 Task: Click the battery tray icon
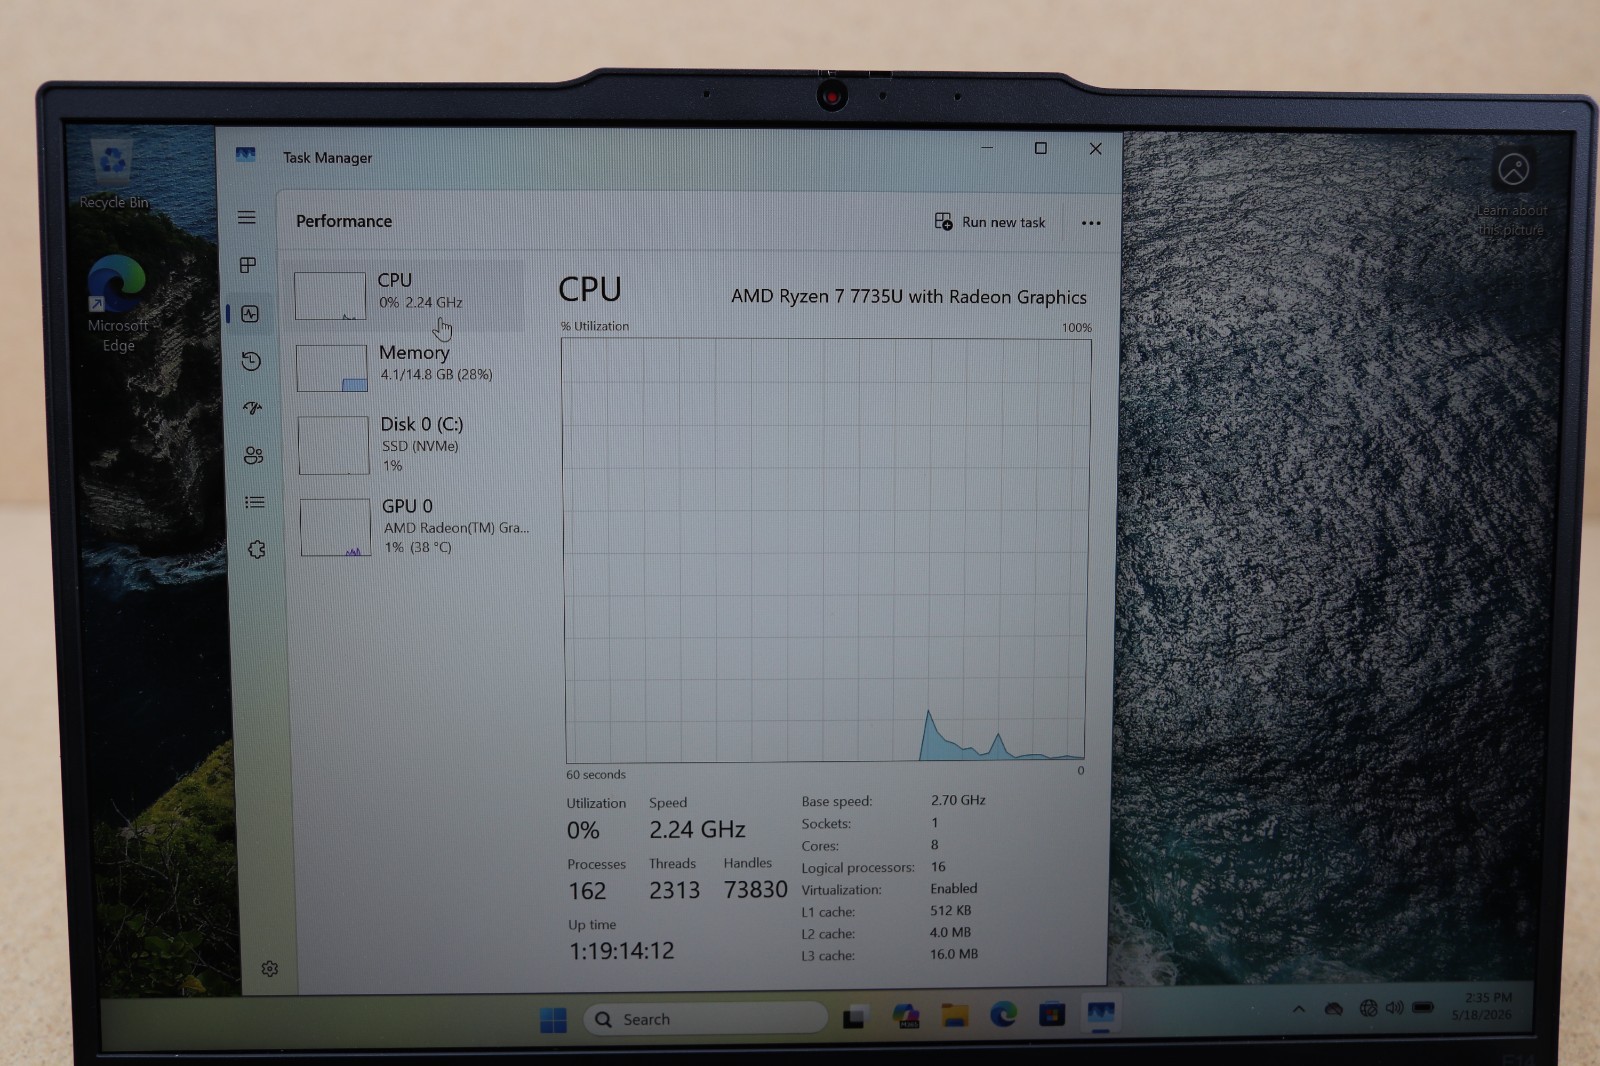1423,1007
